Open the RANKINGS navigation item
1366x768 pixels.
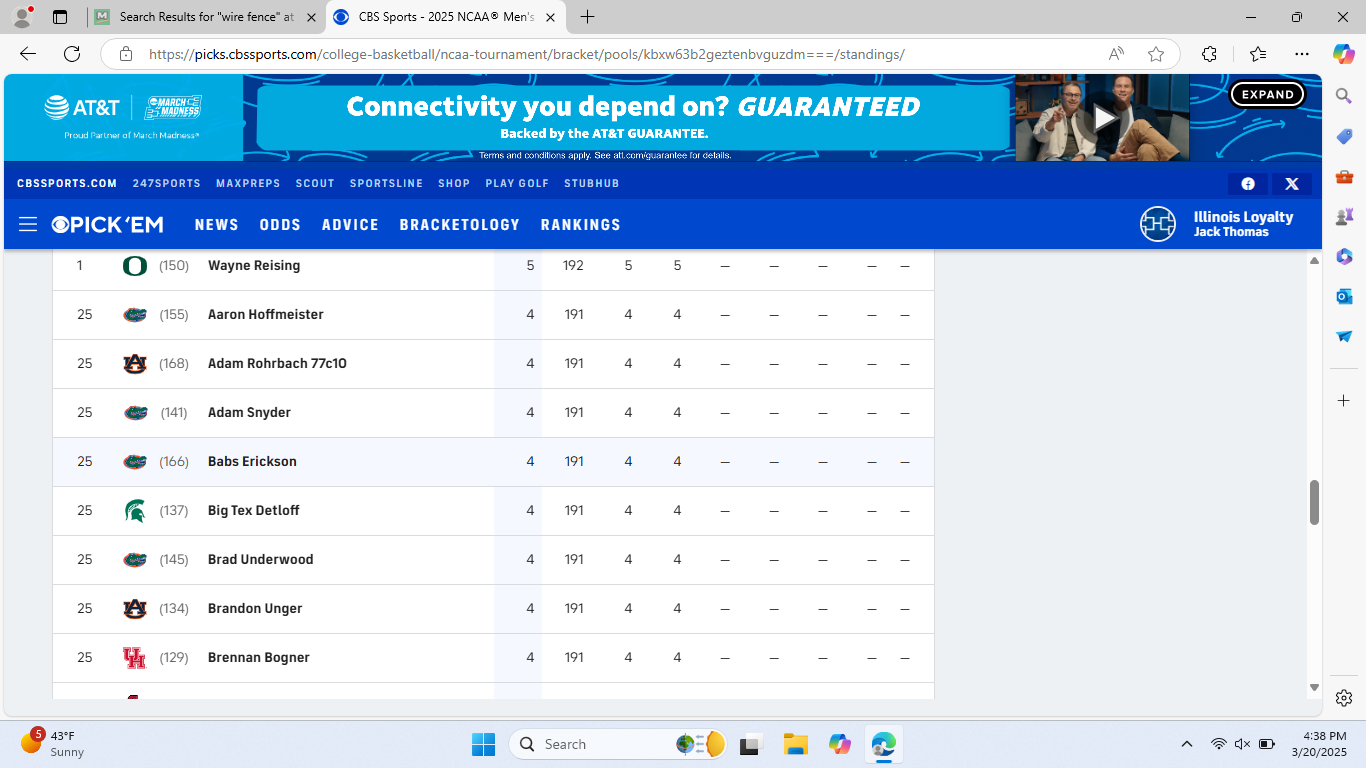580,224
